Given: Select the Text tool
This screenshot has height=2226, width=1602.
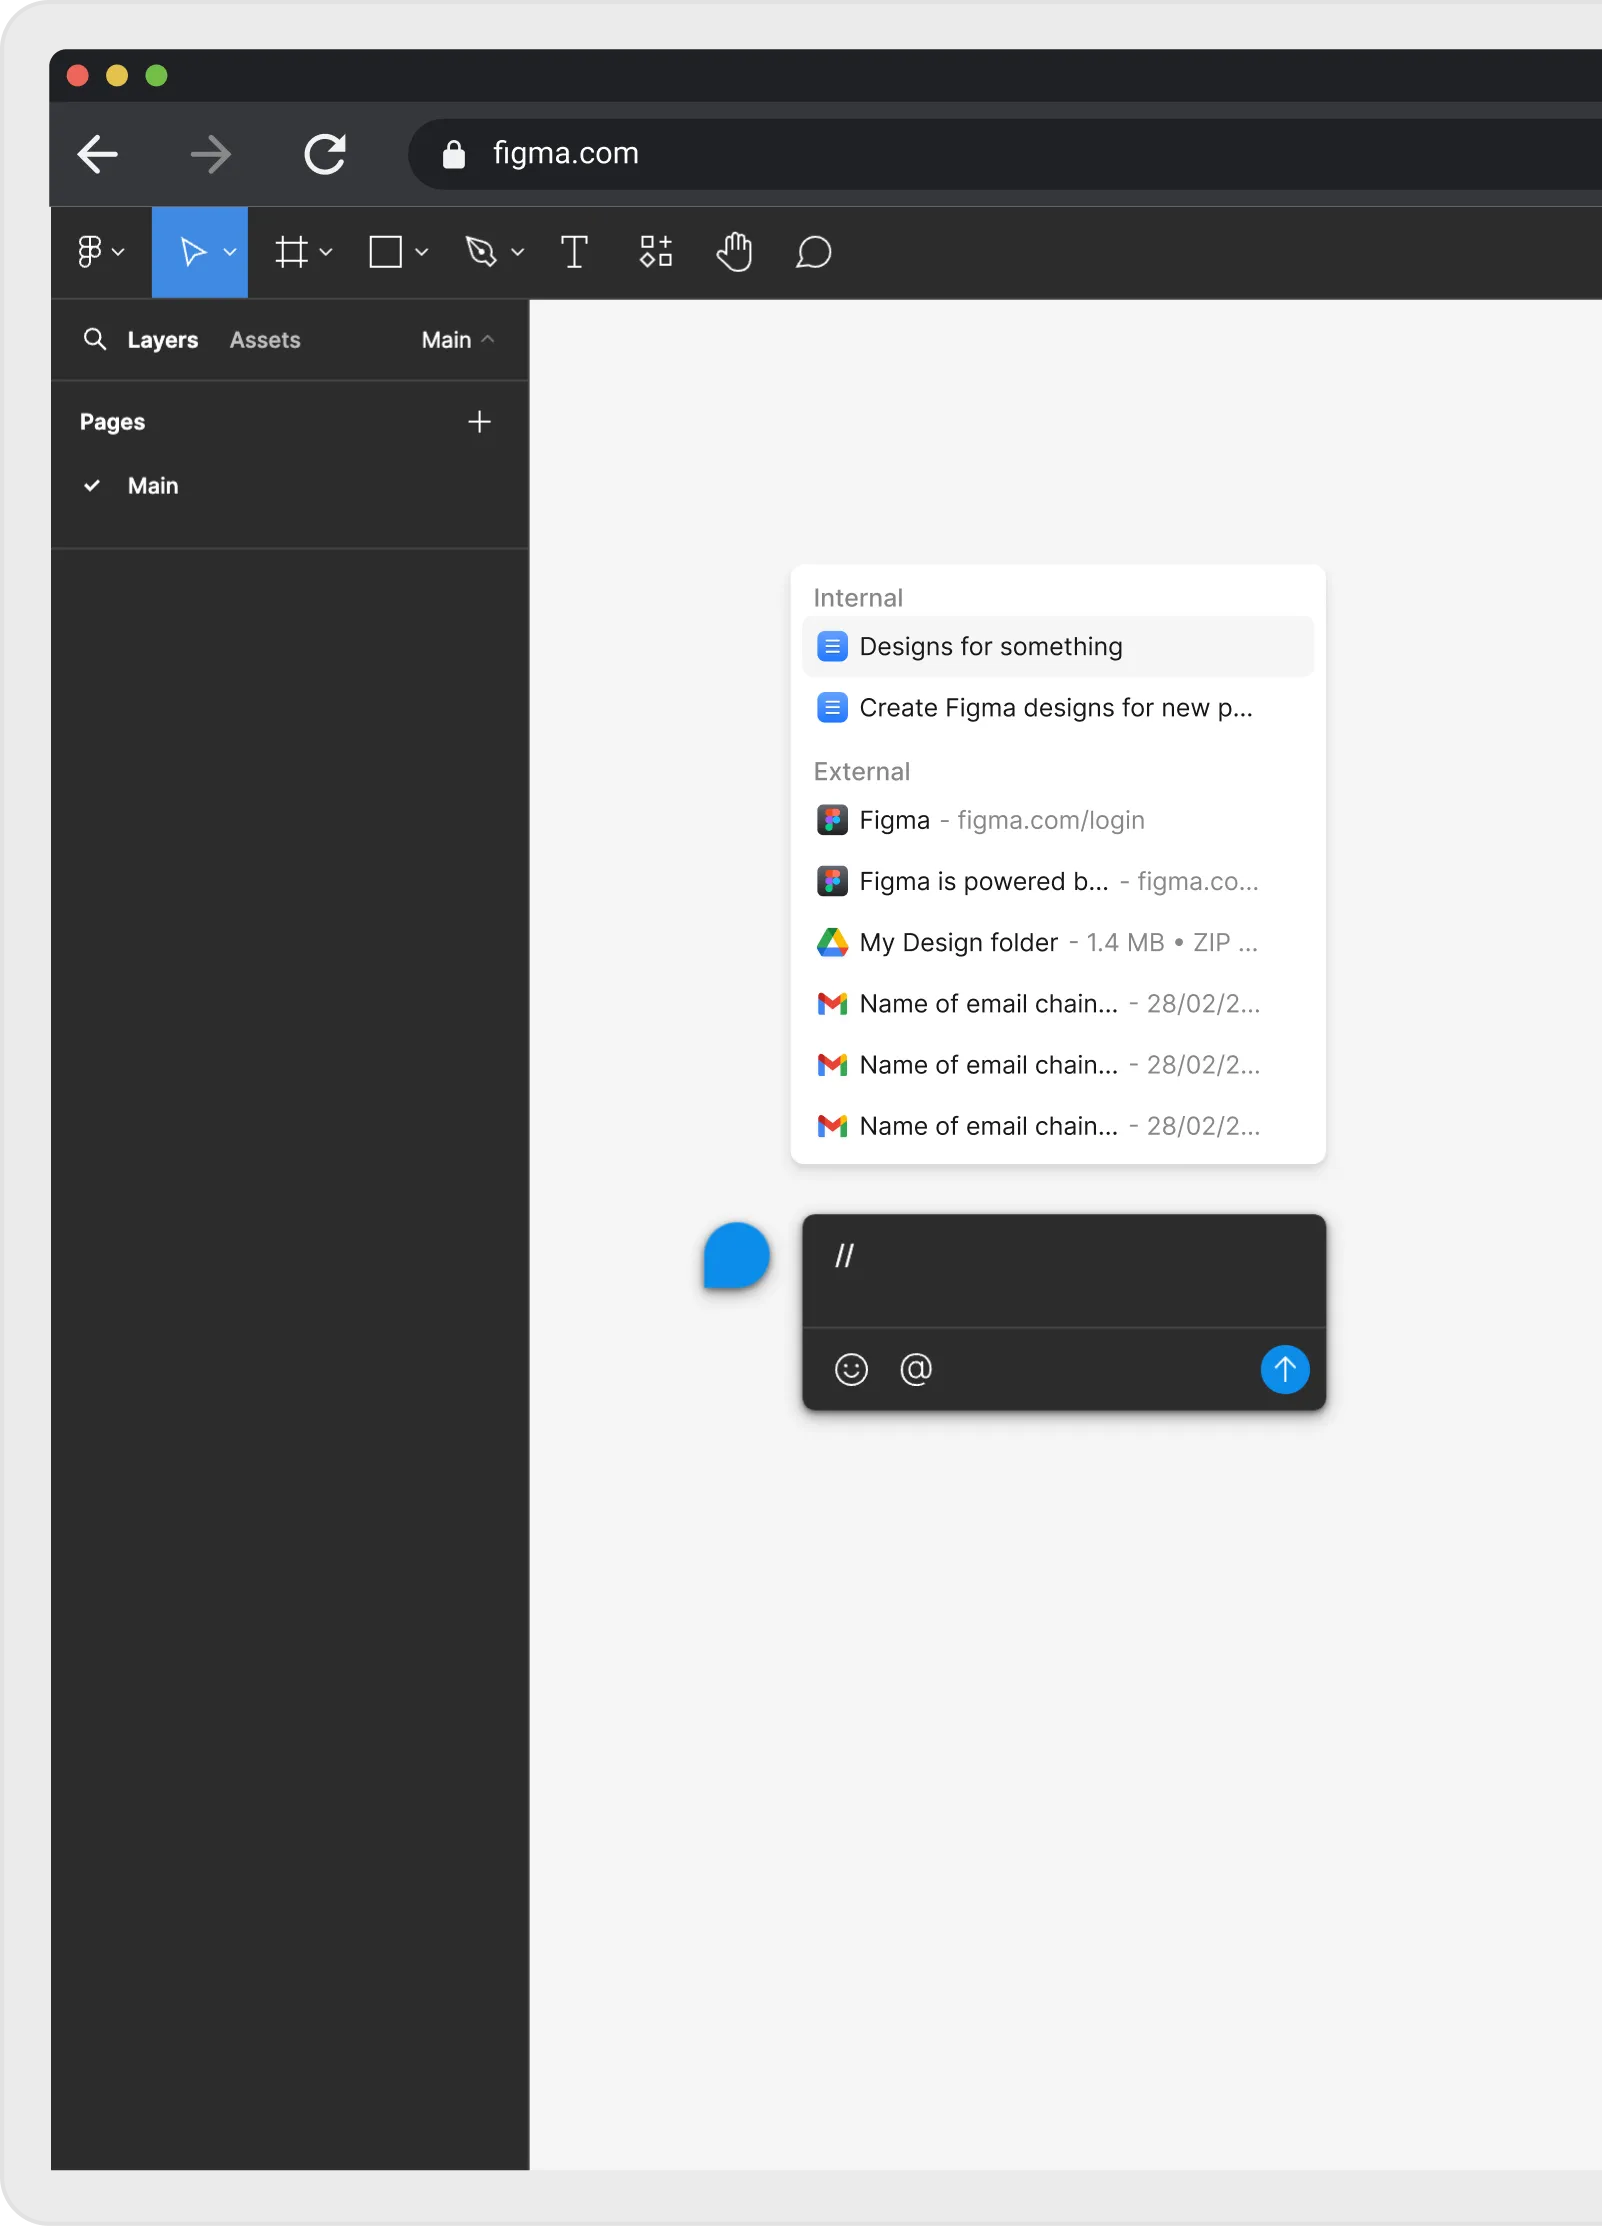Looking at the screenshot, I should (x=574, y=252).
